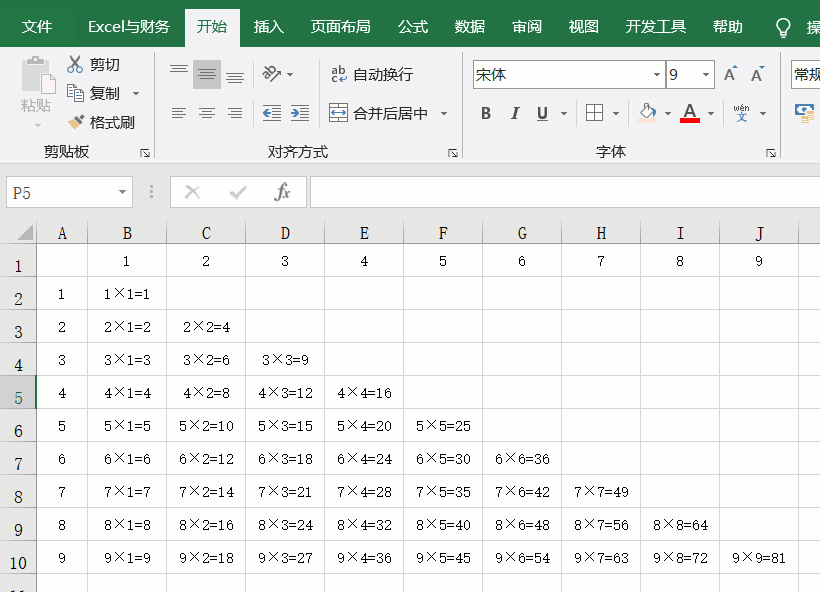Open the 帮助 help tab
This screenshot has width=820, height=592.
[x=727, y=27]
